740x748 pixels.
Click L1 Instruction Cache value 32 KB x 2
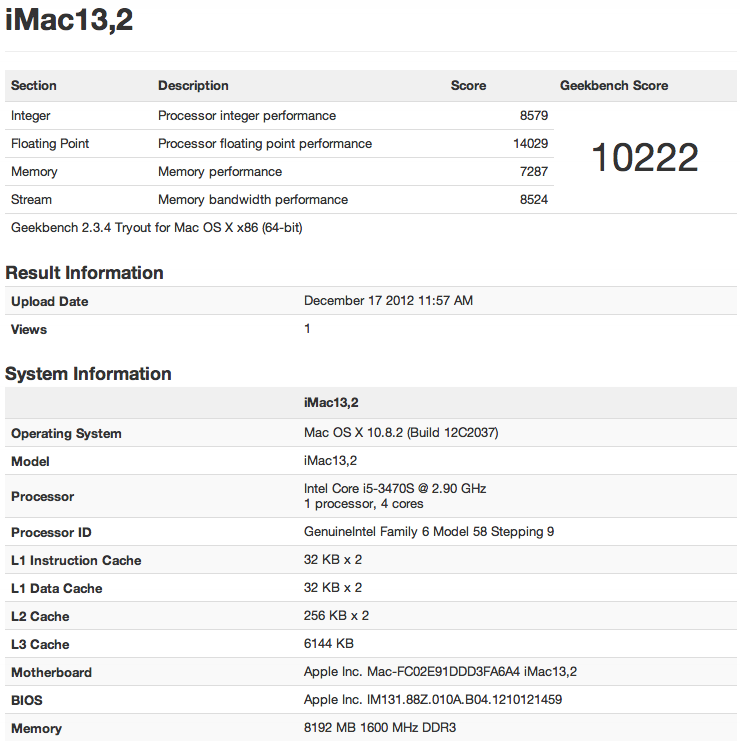333,560
